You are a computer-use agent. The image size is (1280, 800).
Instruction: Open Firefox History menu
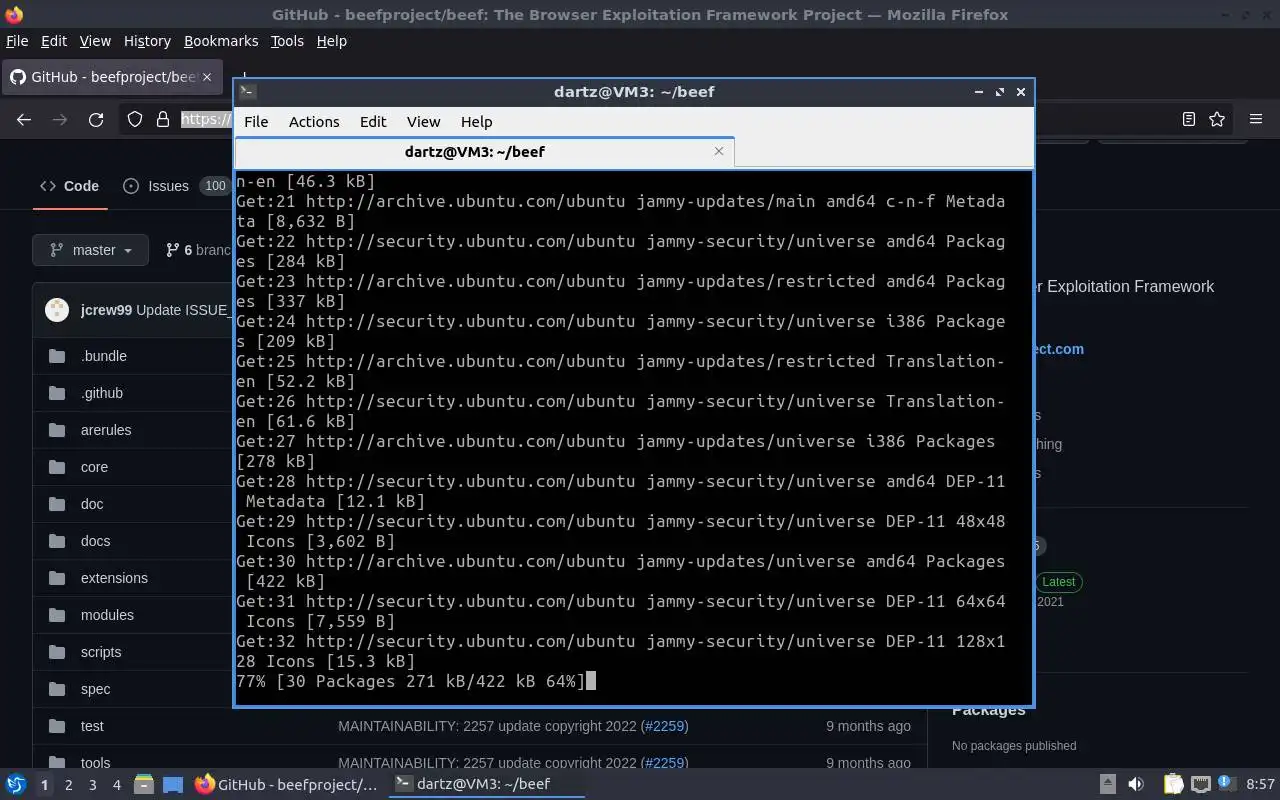click(x=147, y=41)
